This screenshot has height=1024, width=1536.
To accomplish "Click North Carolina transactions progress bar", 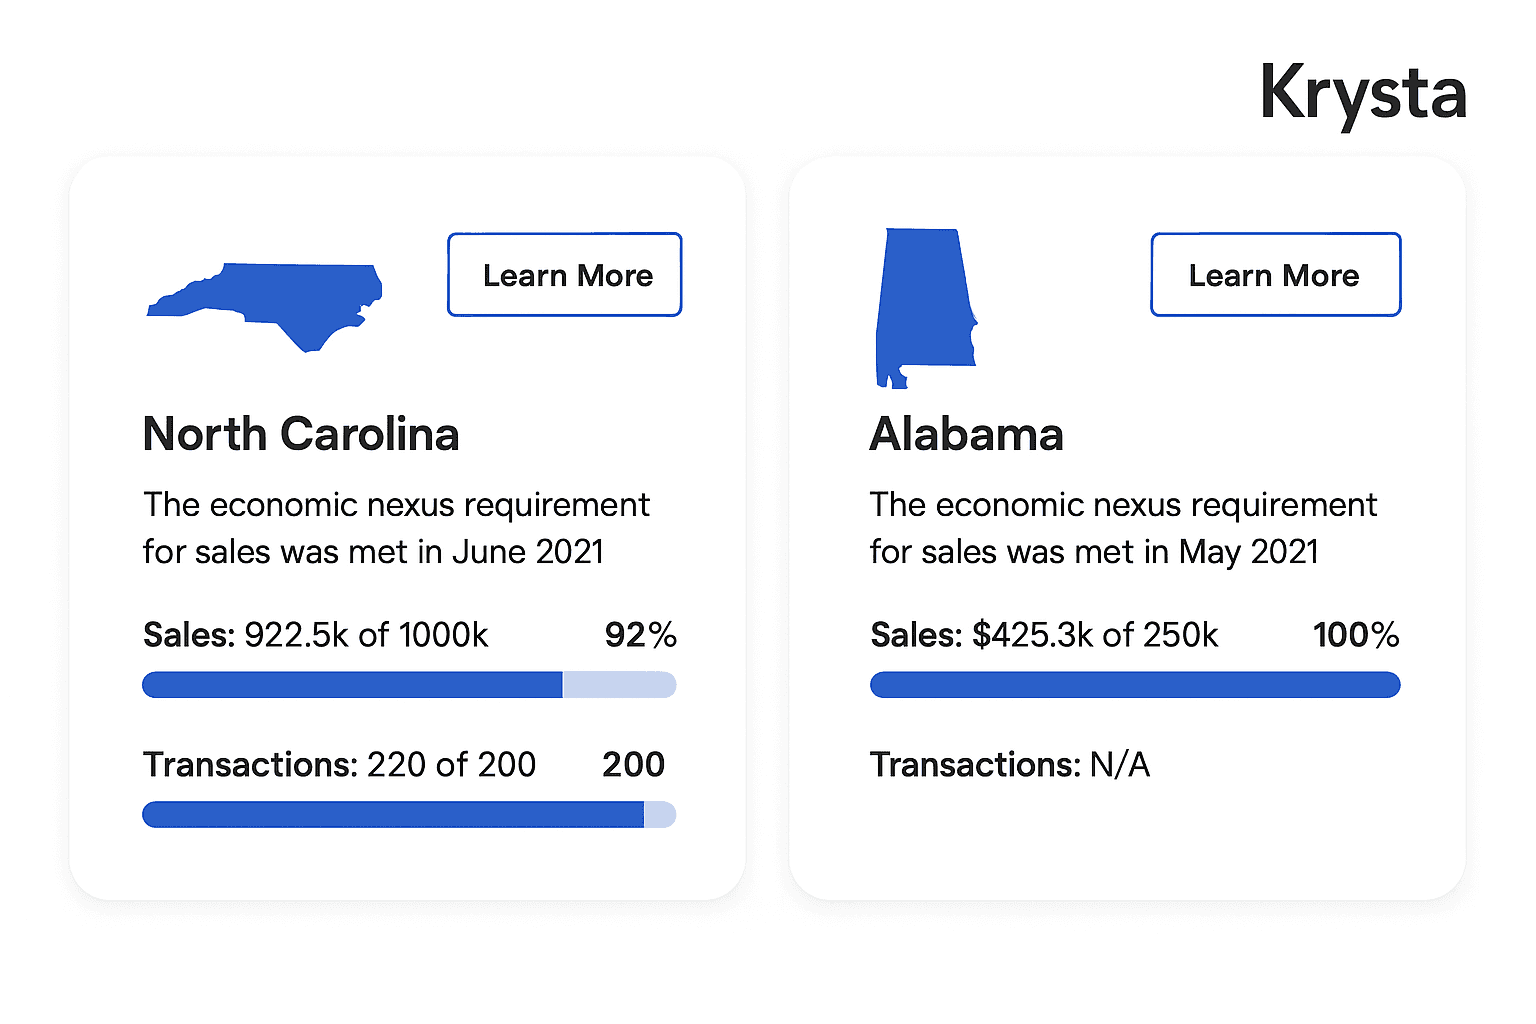I will (x=409, y=815).
